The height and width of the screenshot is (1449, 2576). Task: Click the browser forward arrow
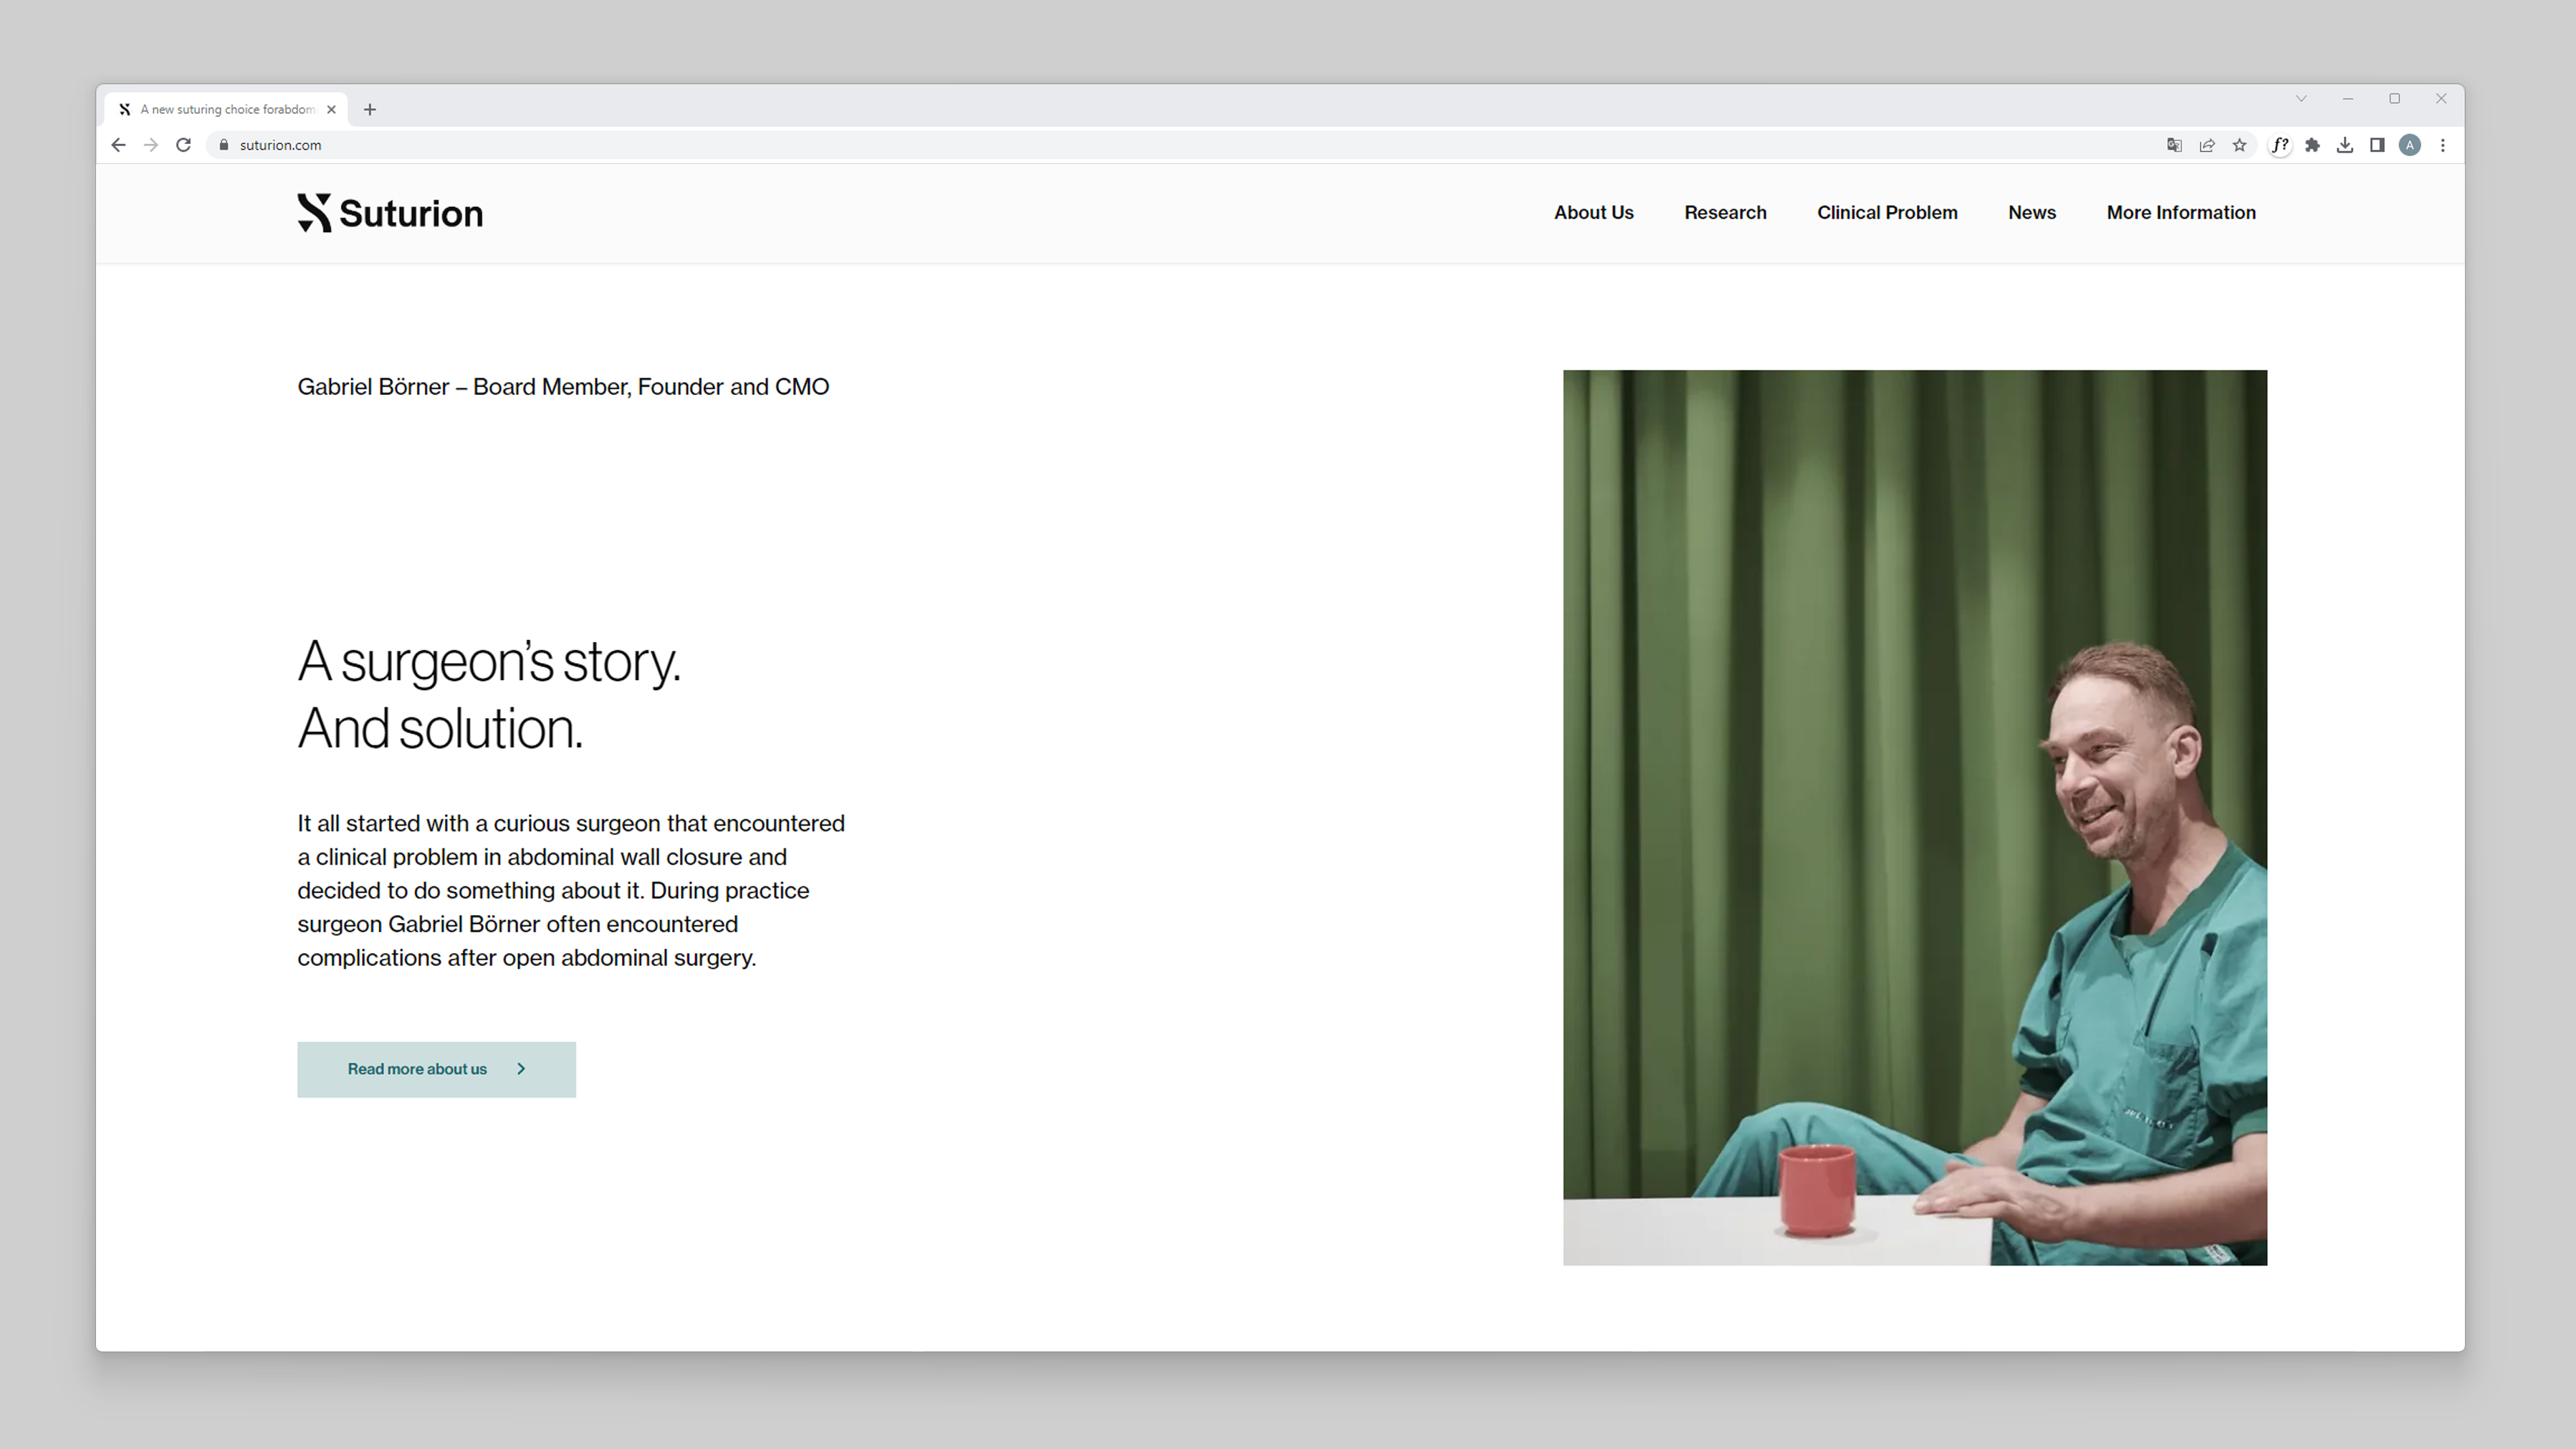click(151, 145)
